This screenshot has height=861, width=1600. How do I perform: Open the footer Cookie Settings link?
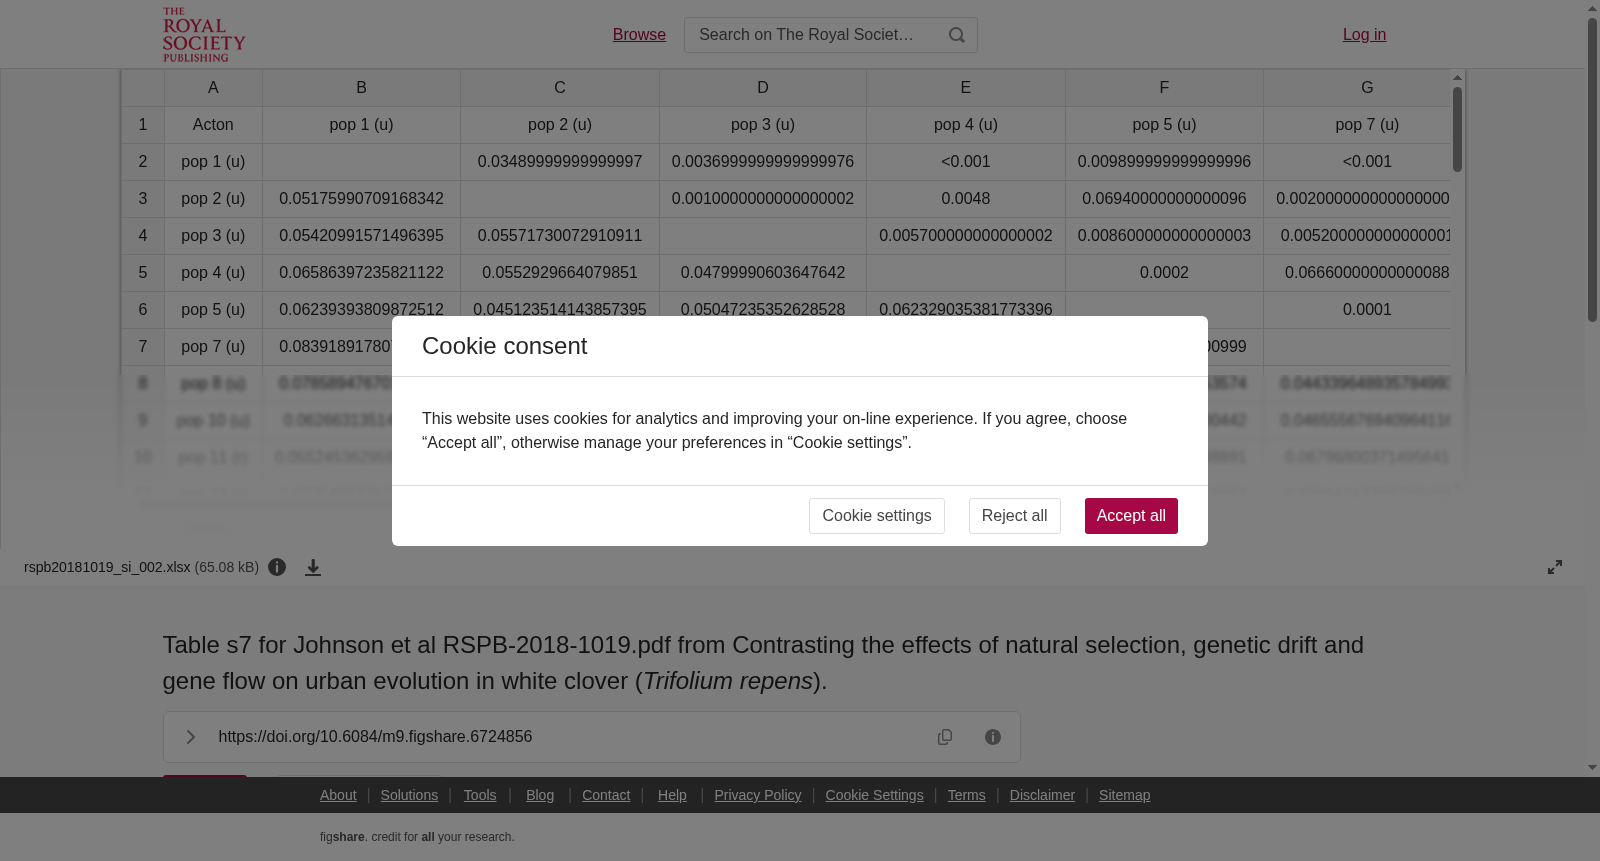click(874, 795)
